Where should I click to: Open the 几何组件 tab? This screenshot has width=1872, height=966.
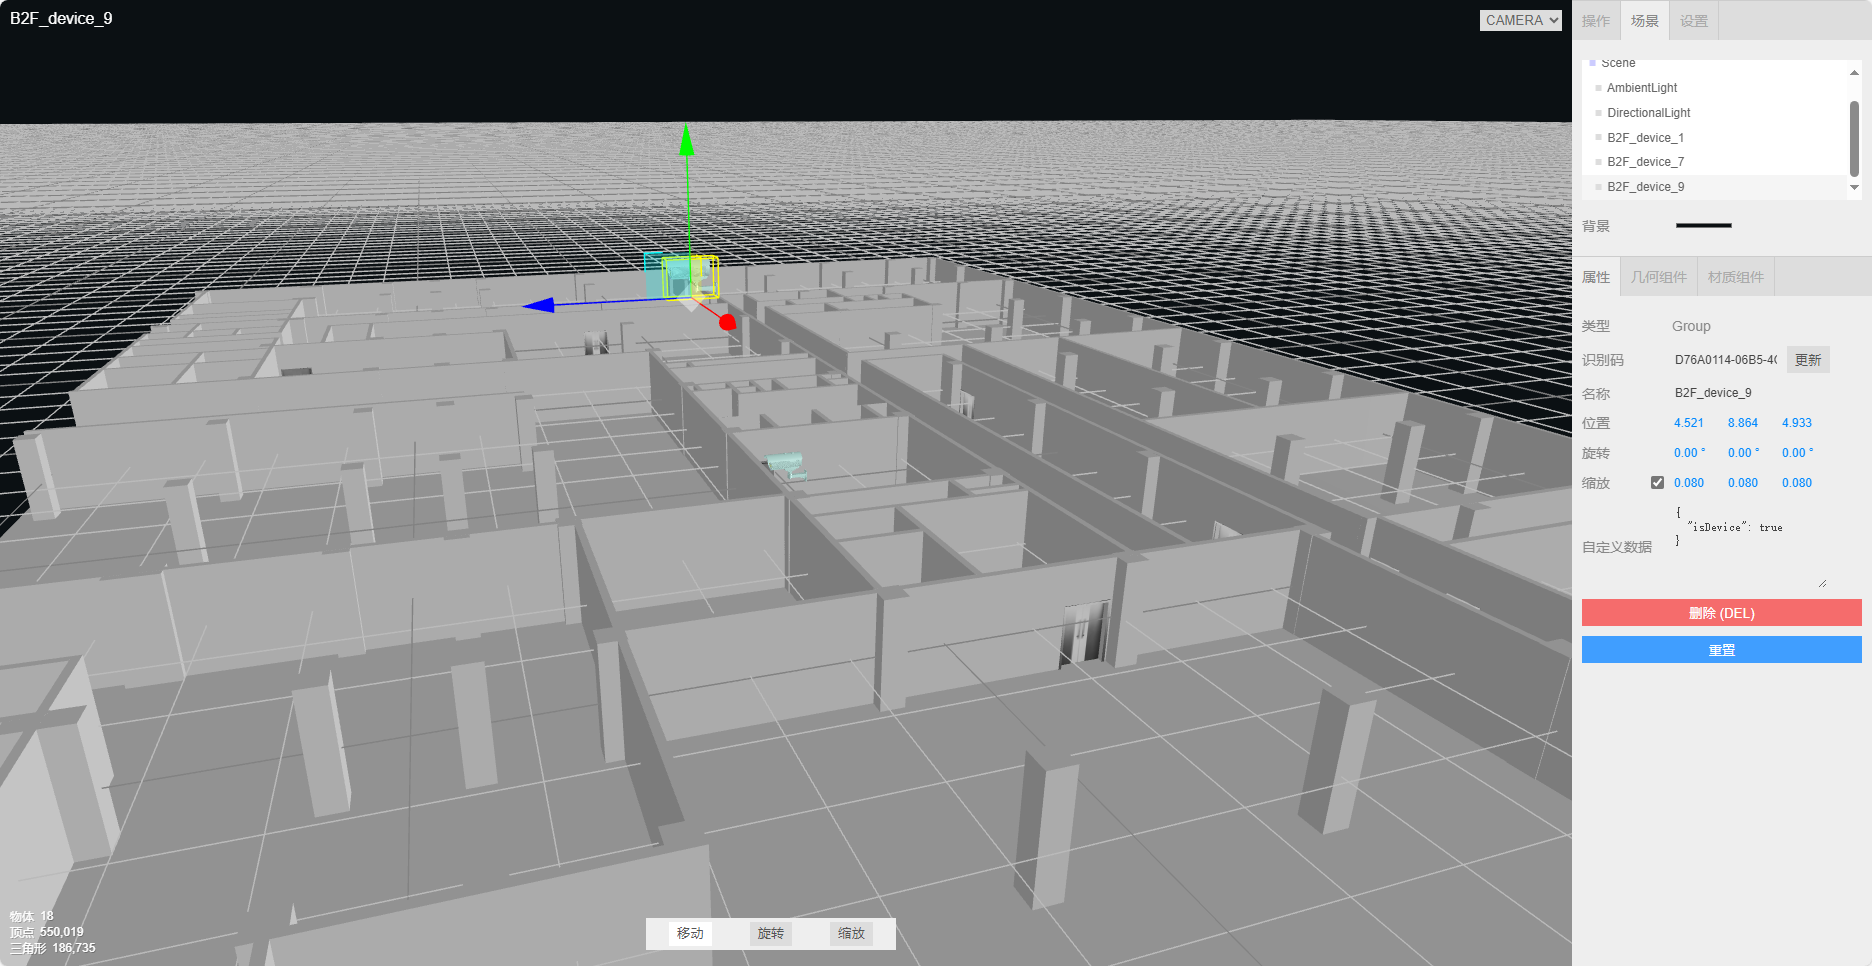(1659, 277)
